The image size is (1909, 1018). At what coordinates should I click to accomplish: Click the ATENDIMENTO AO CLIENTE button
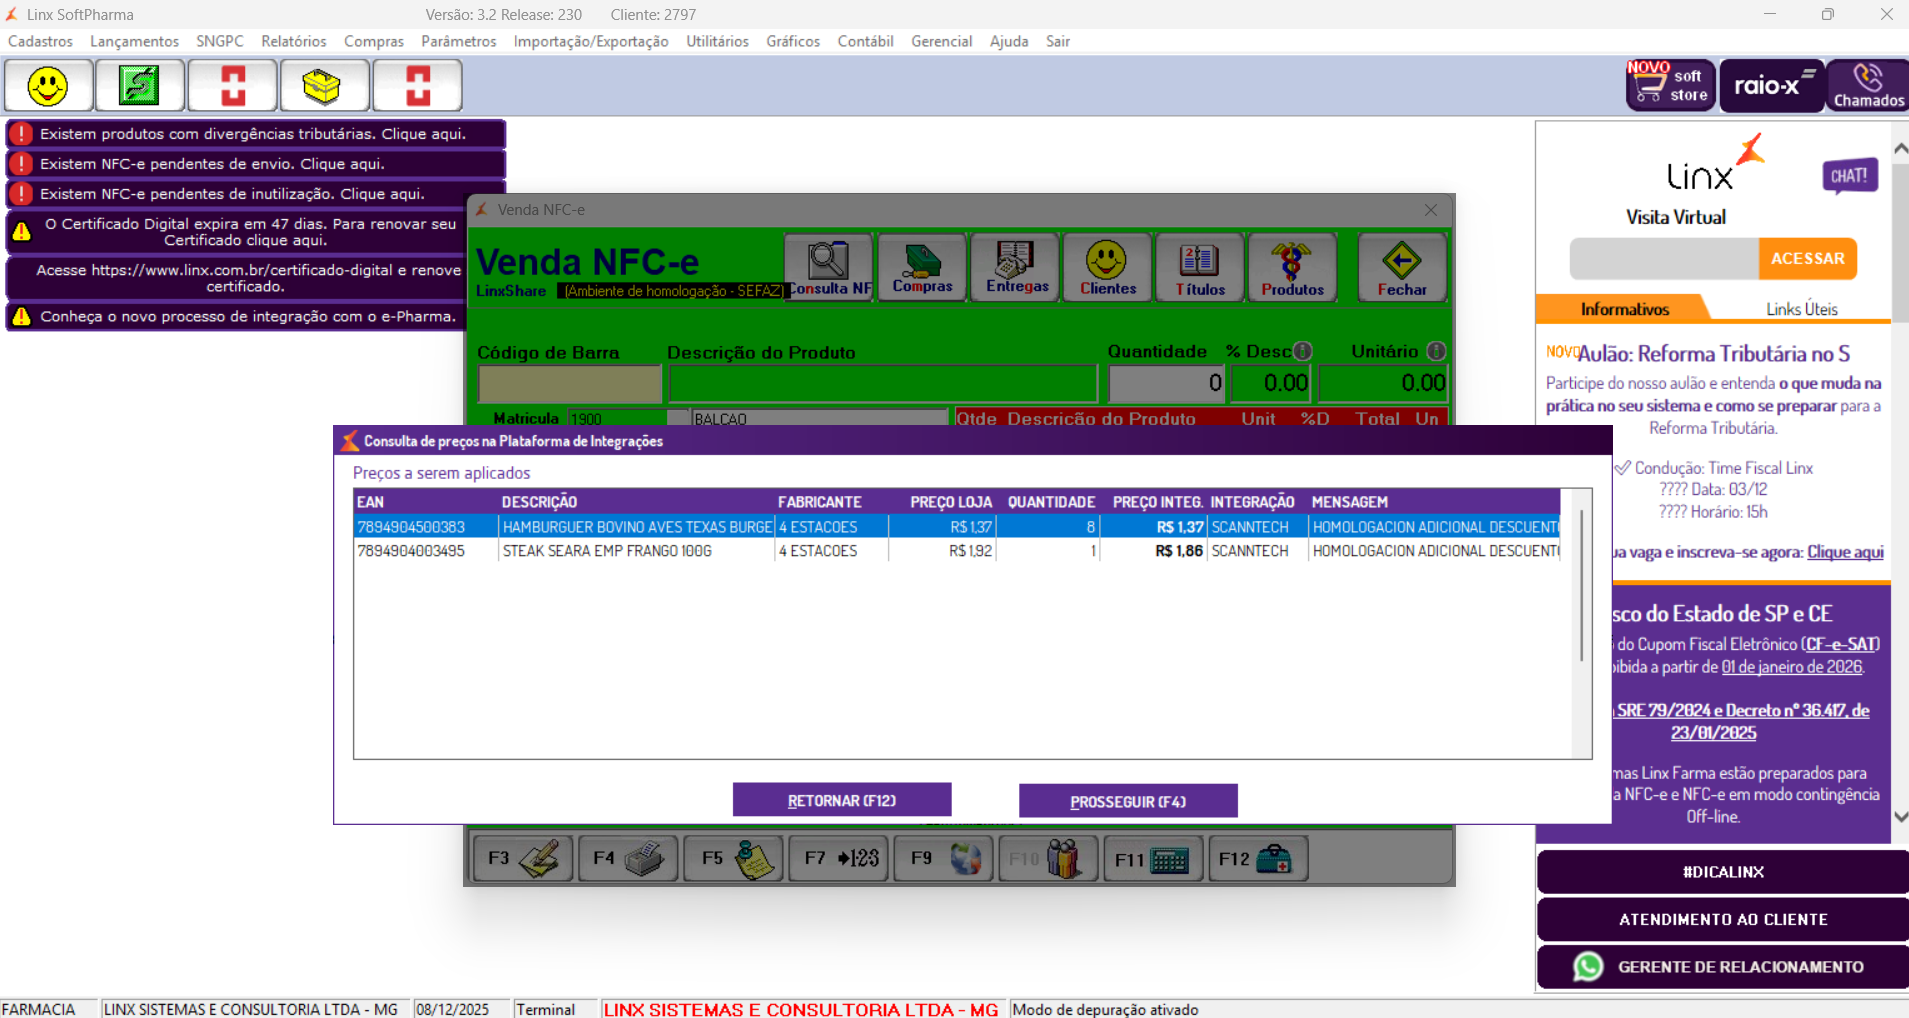point(1723,919)
